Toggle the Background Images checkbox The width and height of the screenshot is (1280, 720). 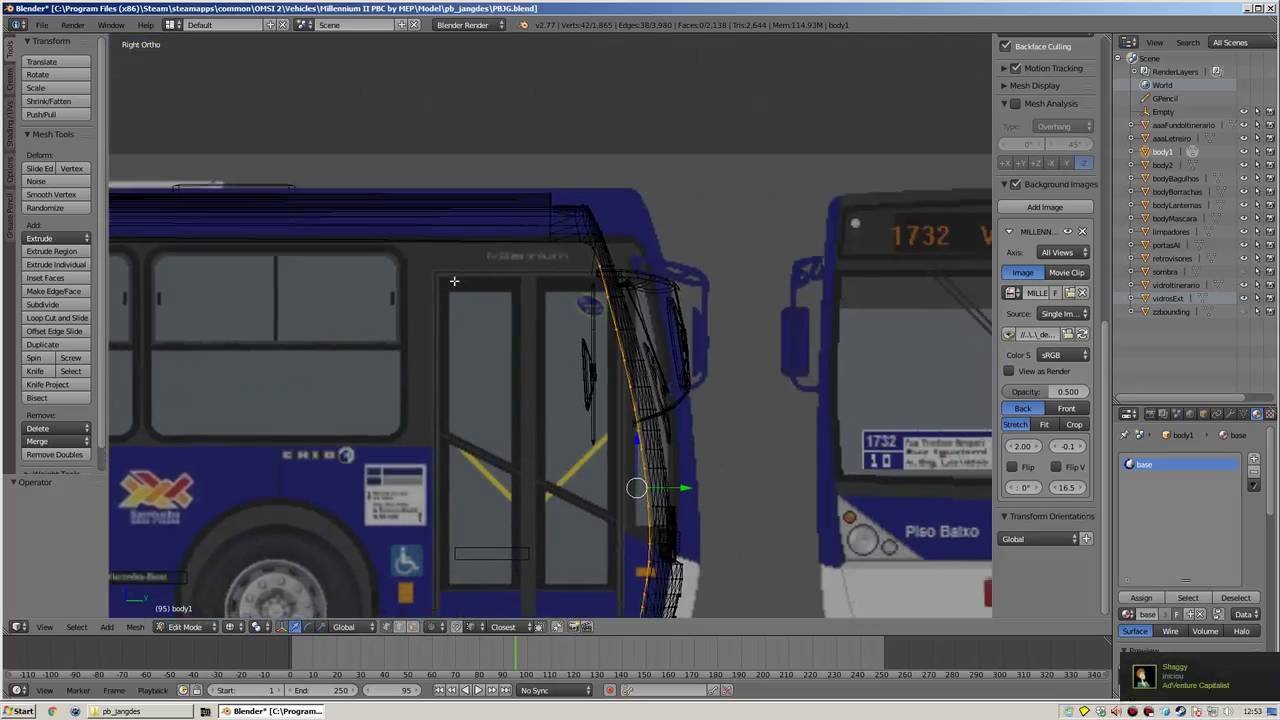click(1016, 184)
